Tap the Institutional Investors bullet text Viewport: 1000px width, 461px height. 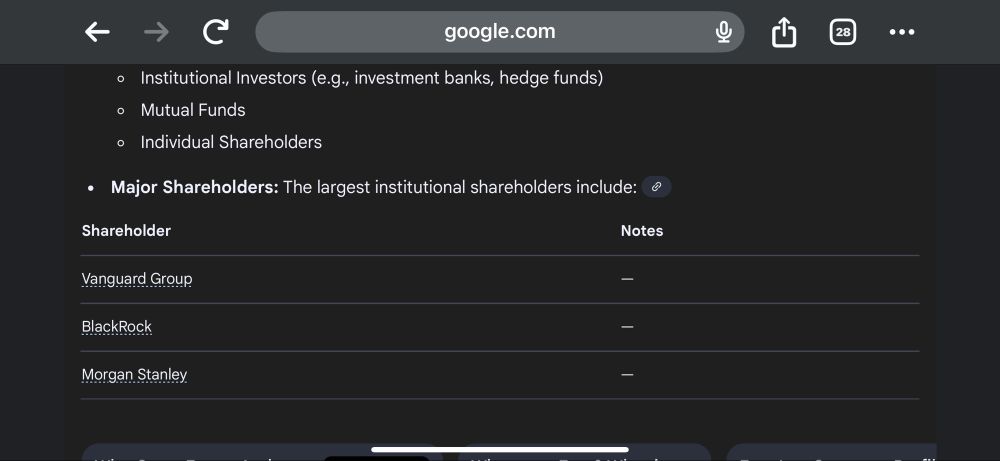[x=372, y=78]
